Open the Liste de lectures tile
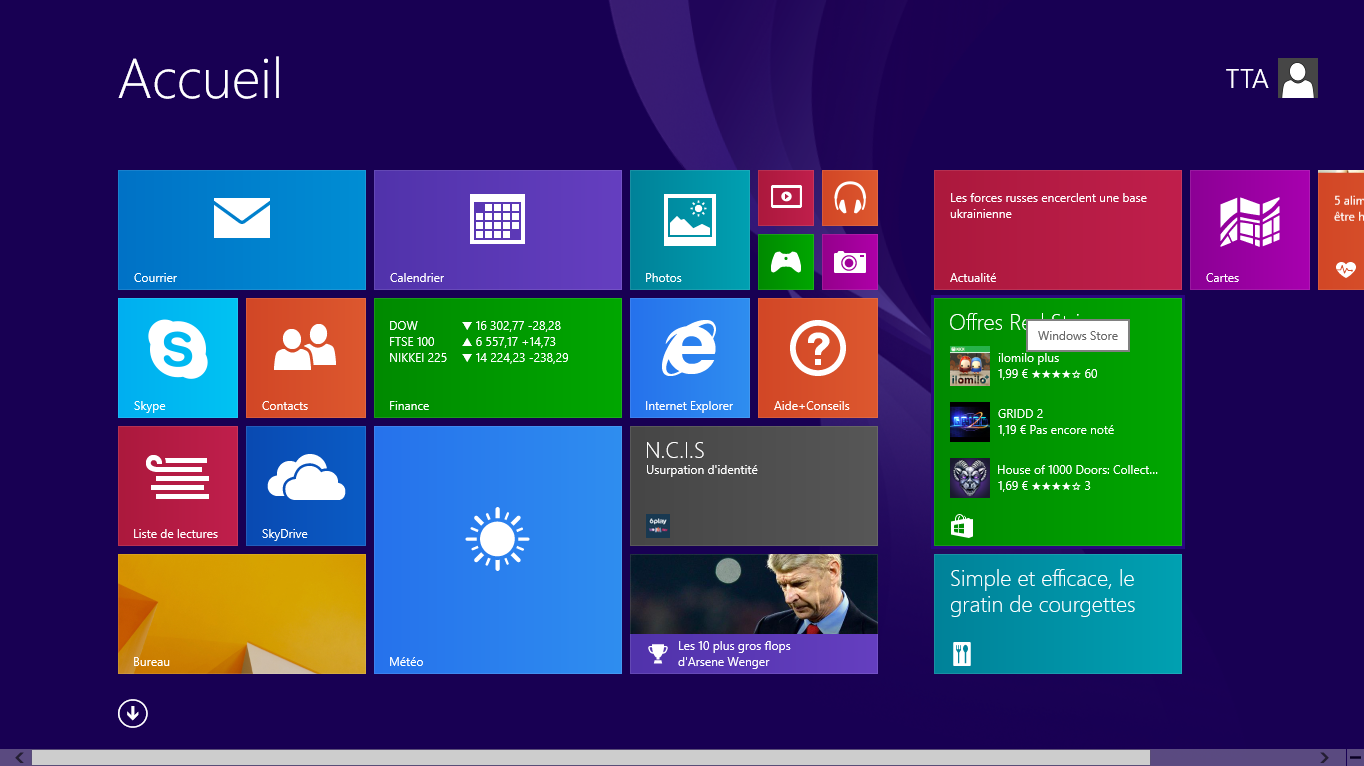 tap(178, 486)
